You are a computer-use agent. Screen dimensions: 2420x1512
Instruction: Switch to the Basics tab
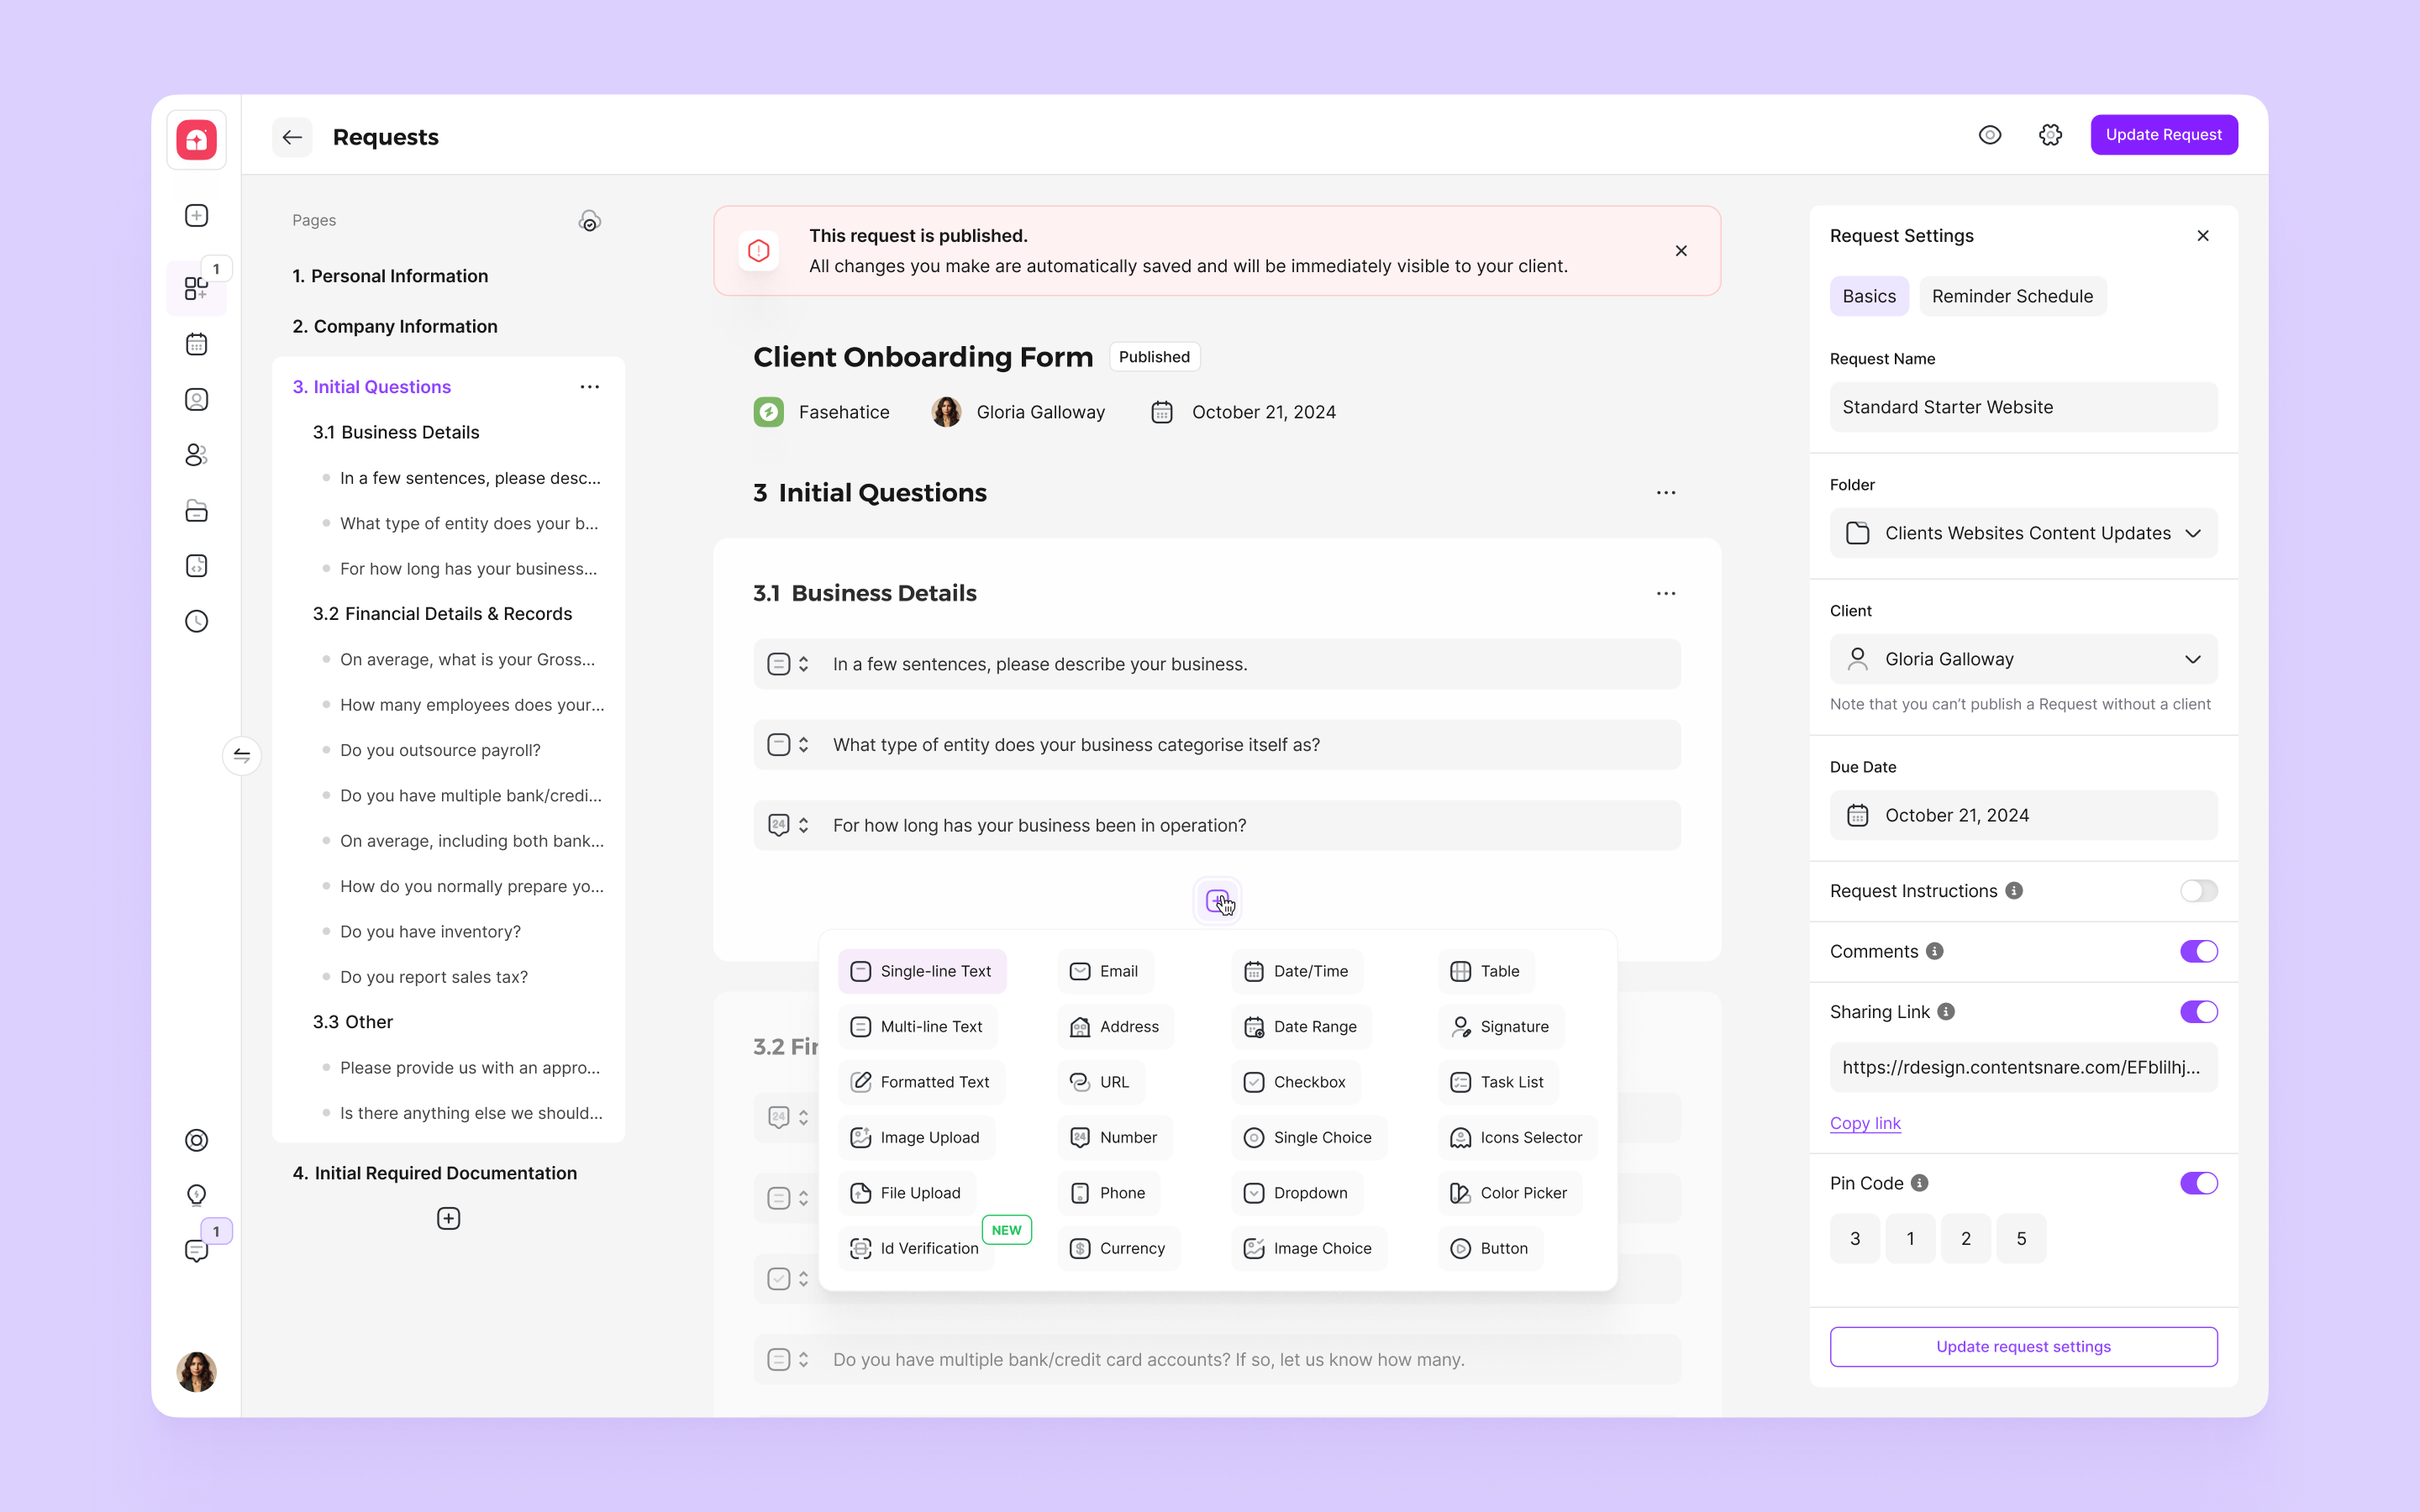click(1869, 296)
